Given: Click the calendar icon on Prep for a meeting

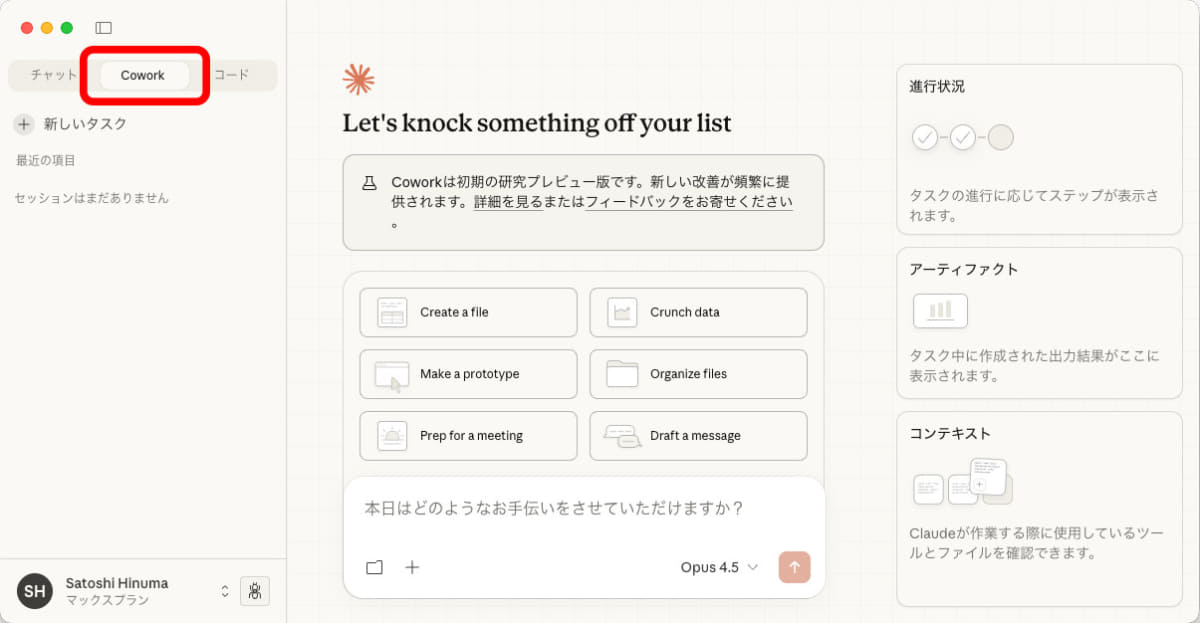Looking at the screenshot, I should pyautogui.click(x=392, y=435).
